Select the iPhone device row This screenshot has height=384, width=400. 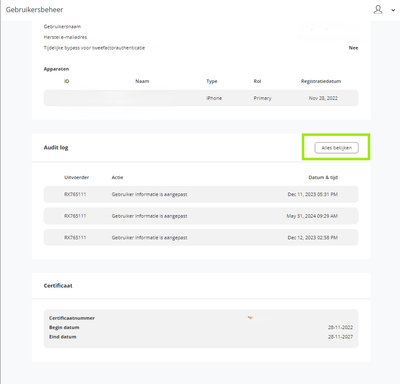pyautogui.click(x=201, y=98)
